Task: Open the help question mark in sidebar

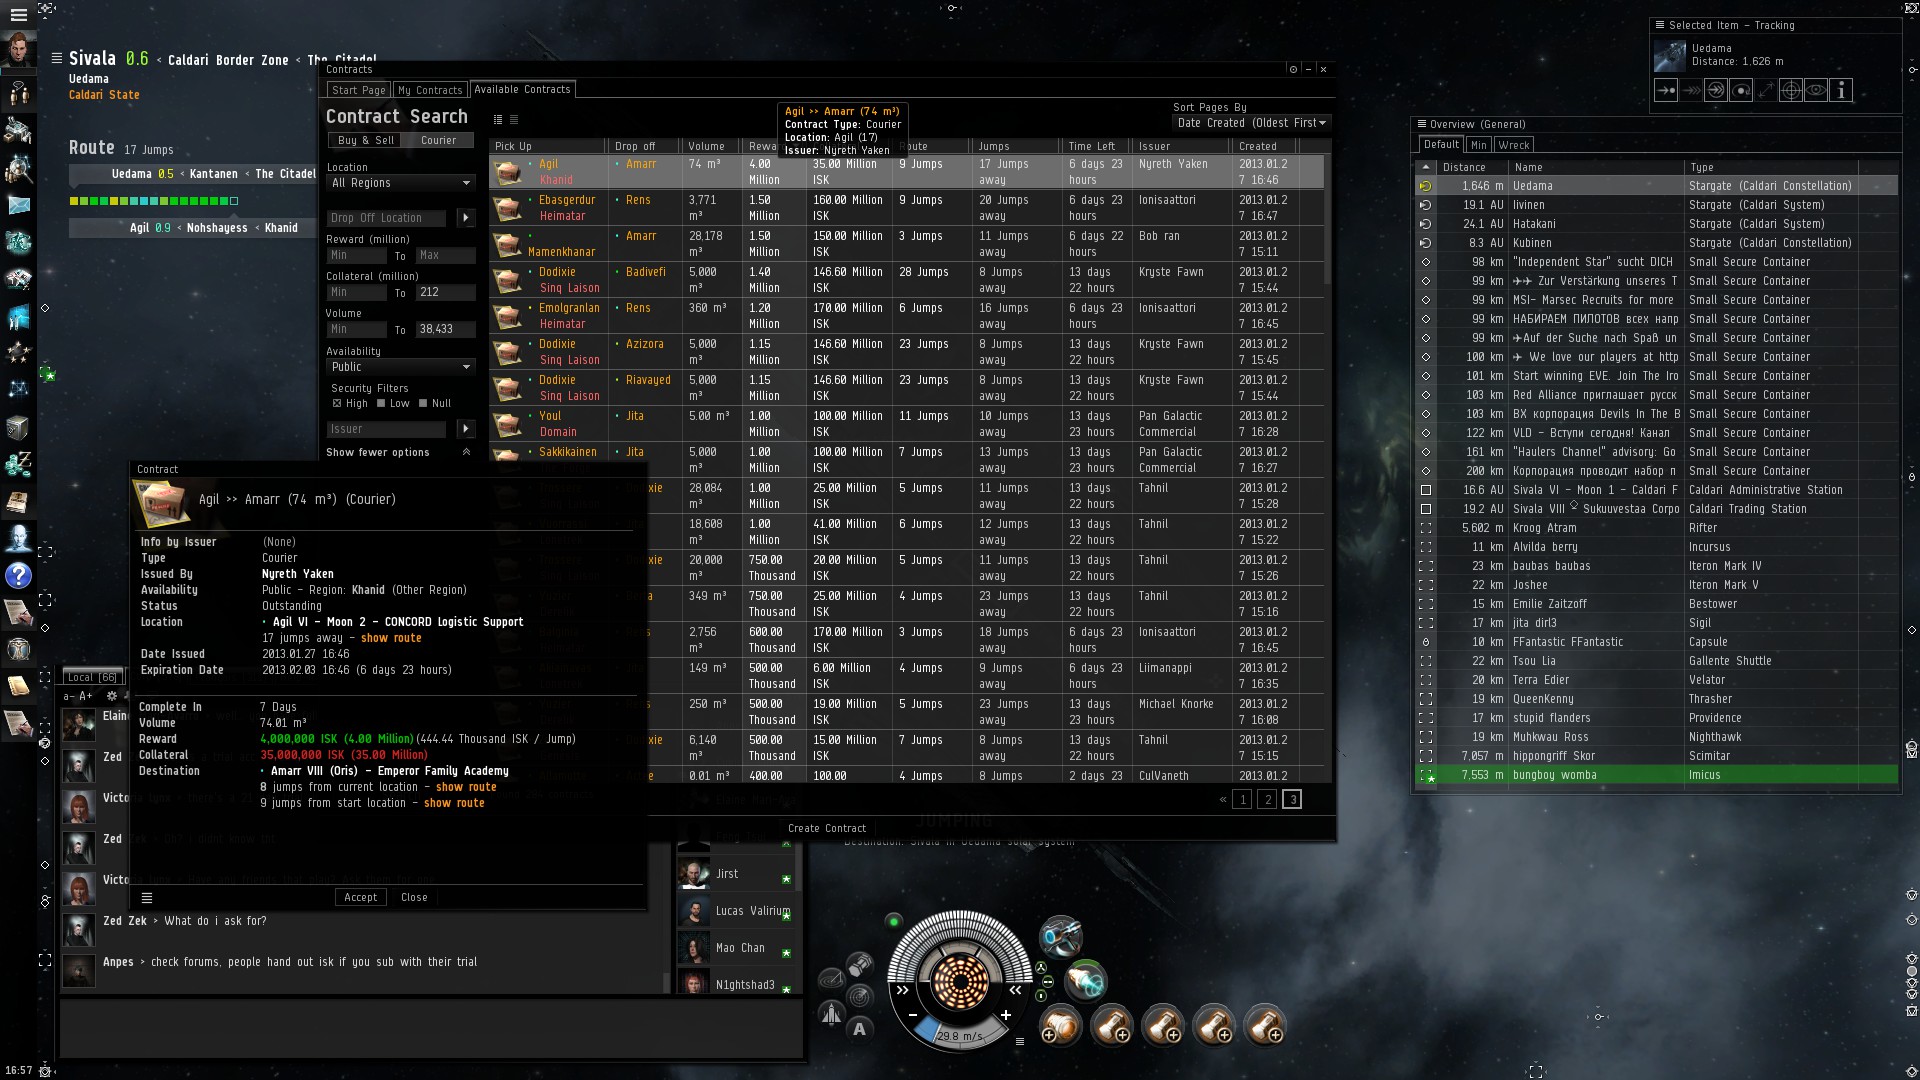Action: pyautogui.click(x=18, y=576)
